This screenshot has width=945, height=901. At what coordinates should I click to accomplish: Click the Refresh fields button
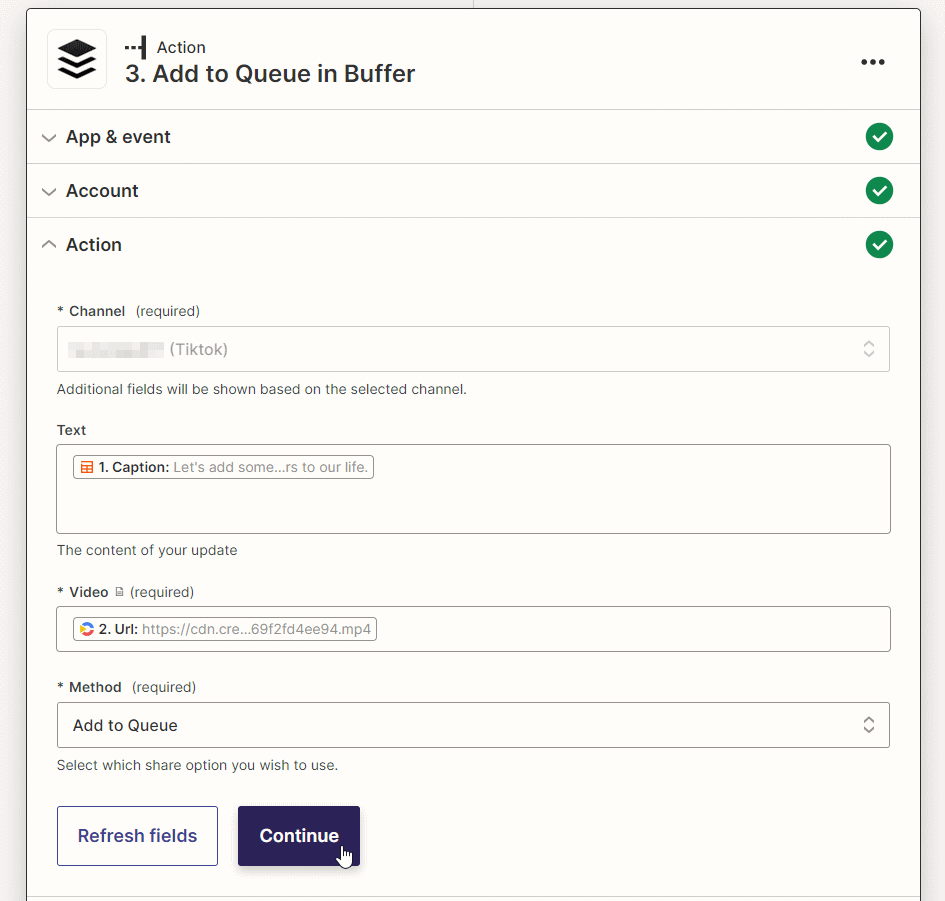pos(137,836)
